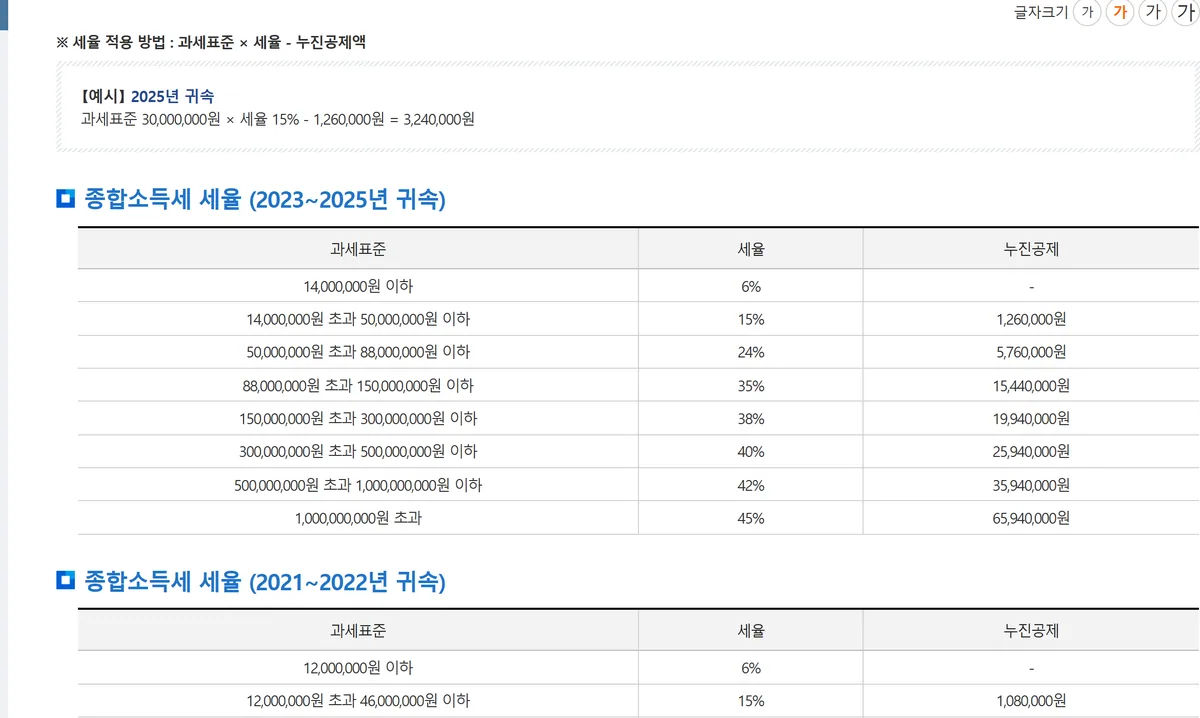Click '500,000,000원 초과 1,000,000,000원 이하' cell
The height and width of the screenshot is (718, 1200).
358,485
